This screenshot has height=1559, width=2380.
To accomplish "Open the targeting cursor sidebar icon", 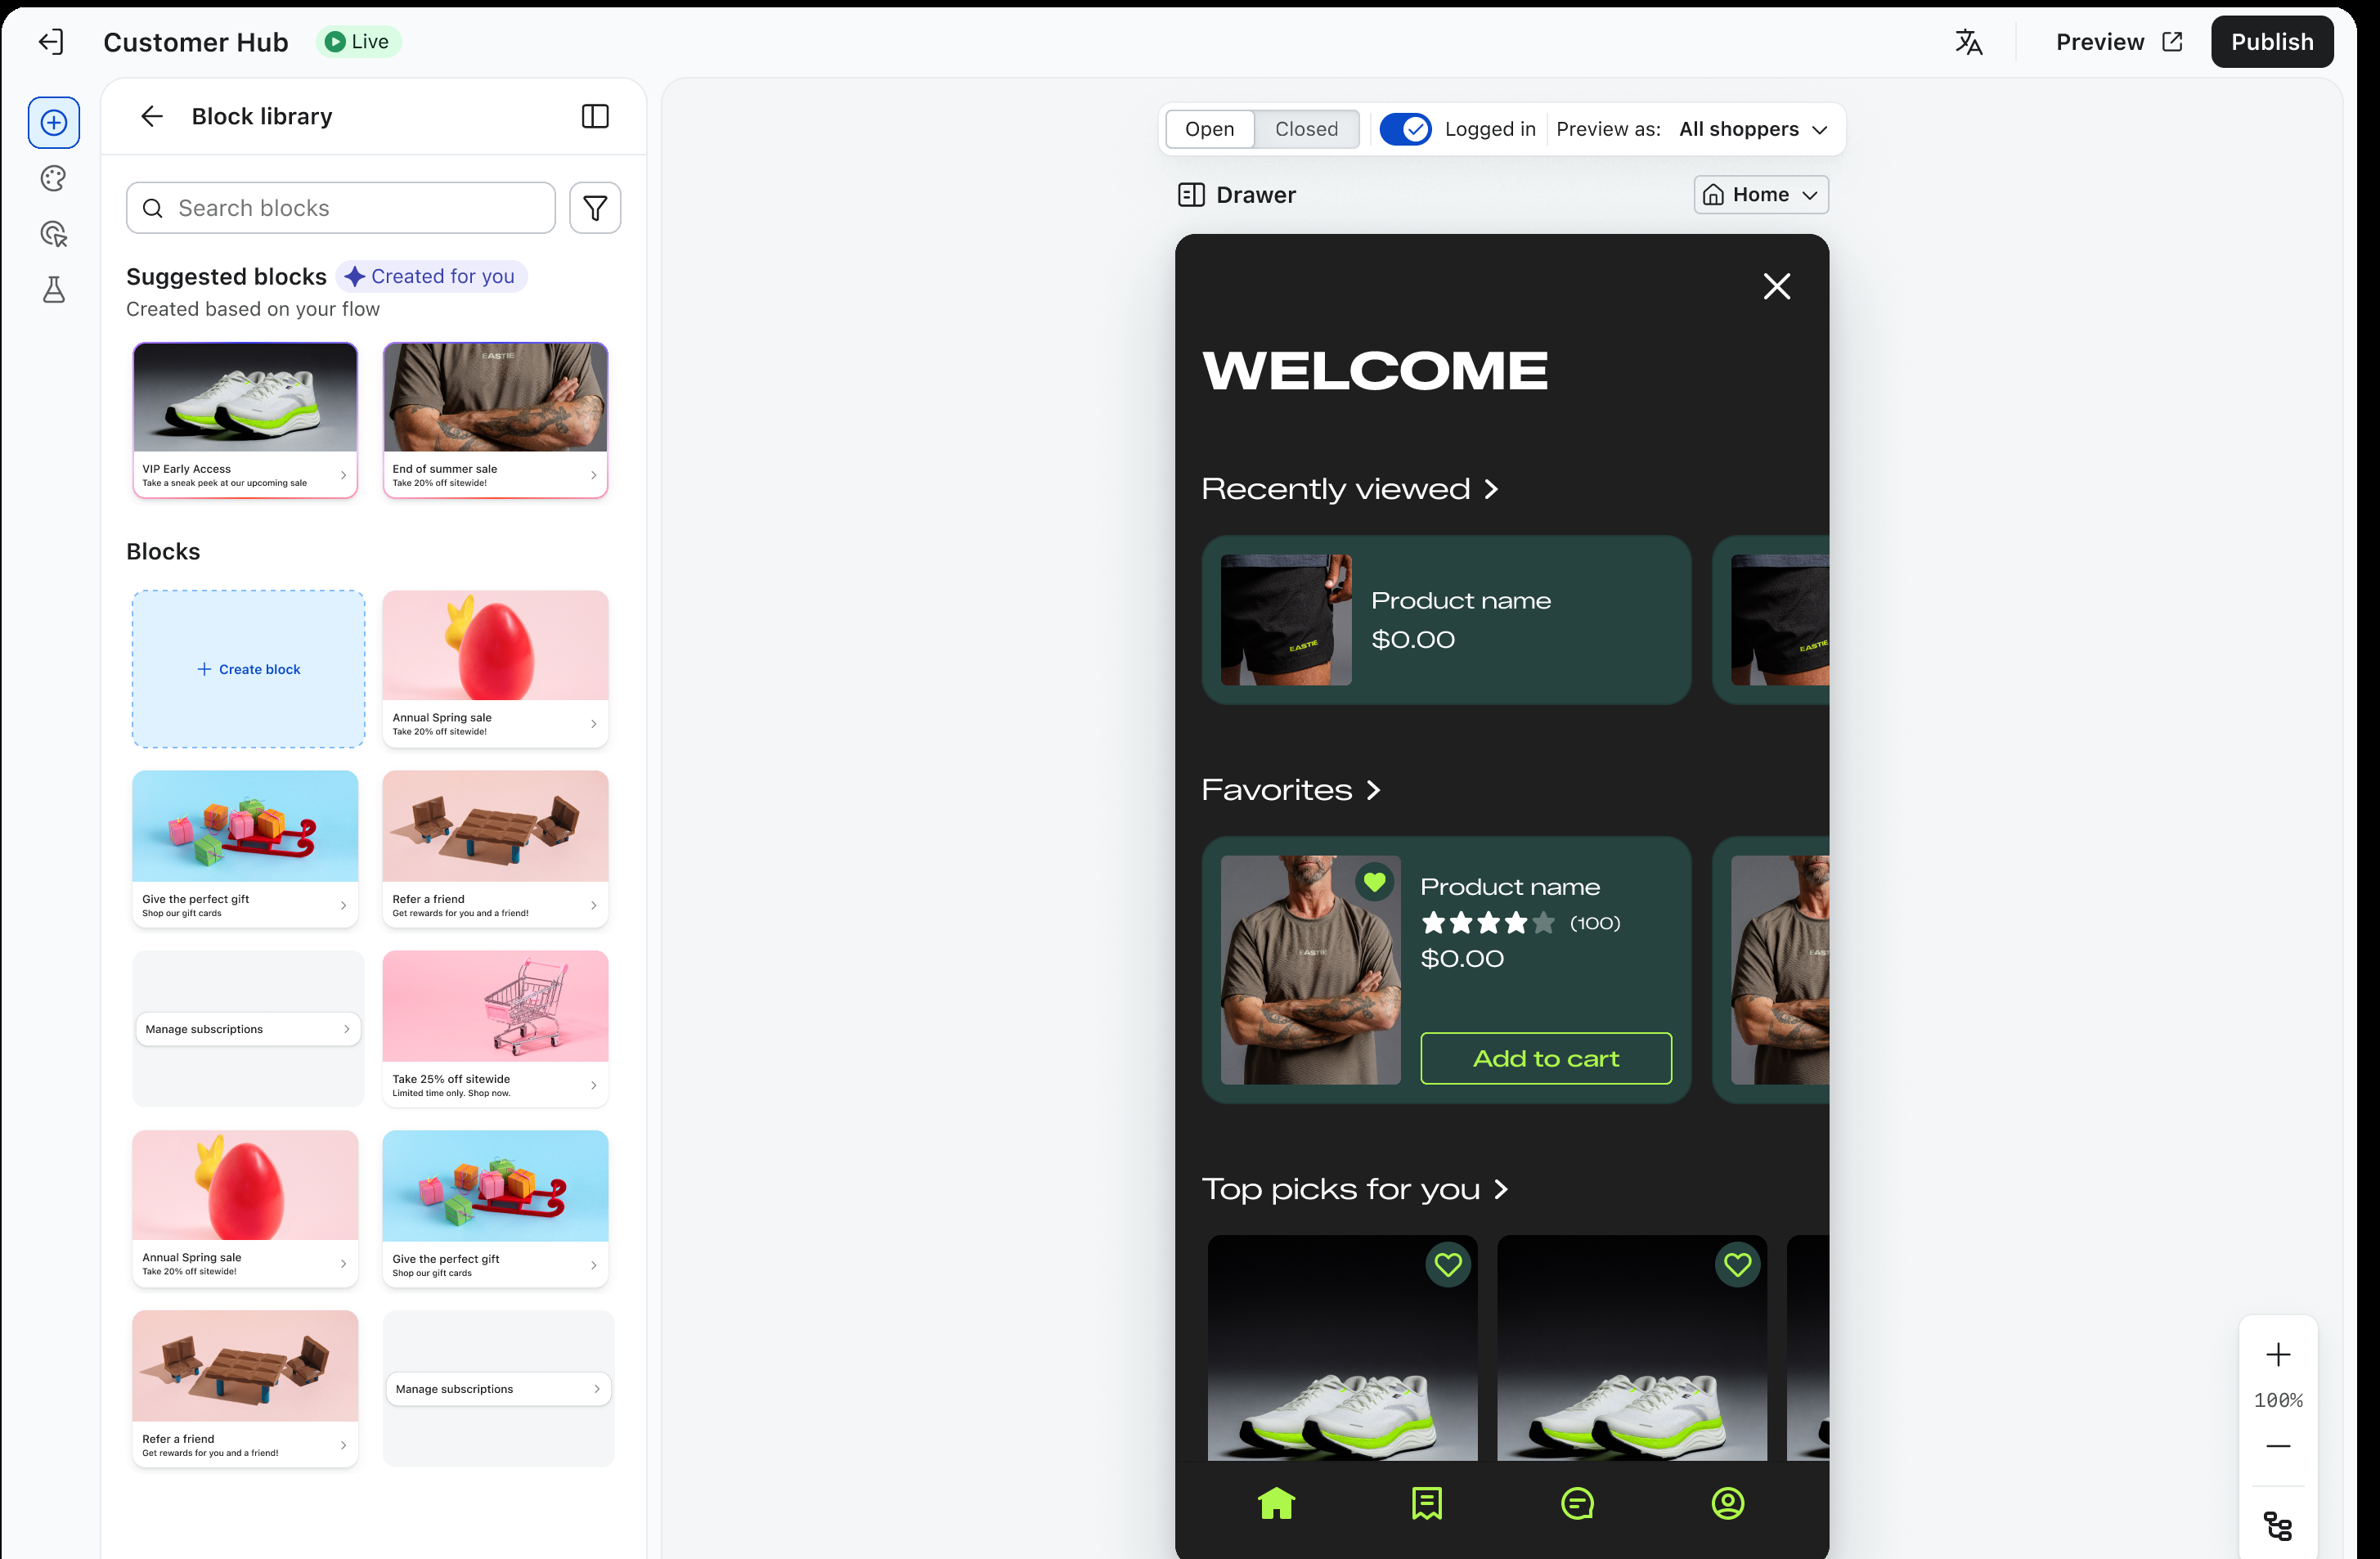I will 54,234.
